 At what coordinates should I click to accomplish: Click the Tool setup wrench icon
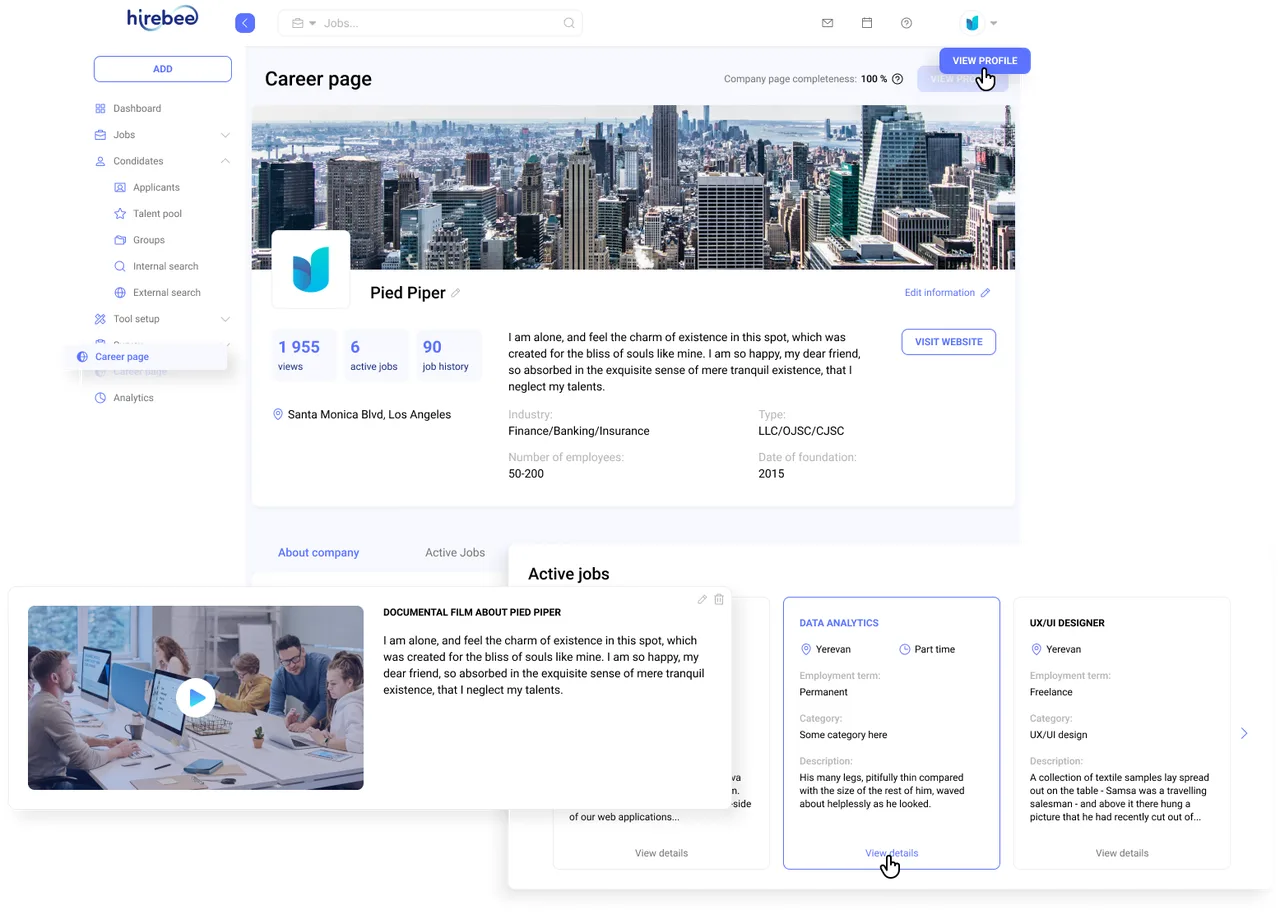click(x=100, y=319)
